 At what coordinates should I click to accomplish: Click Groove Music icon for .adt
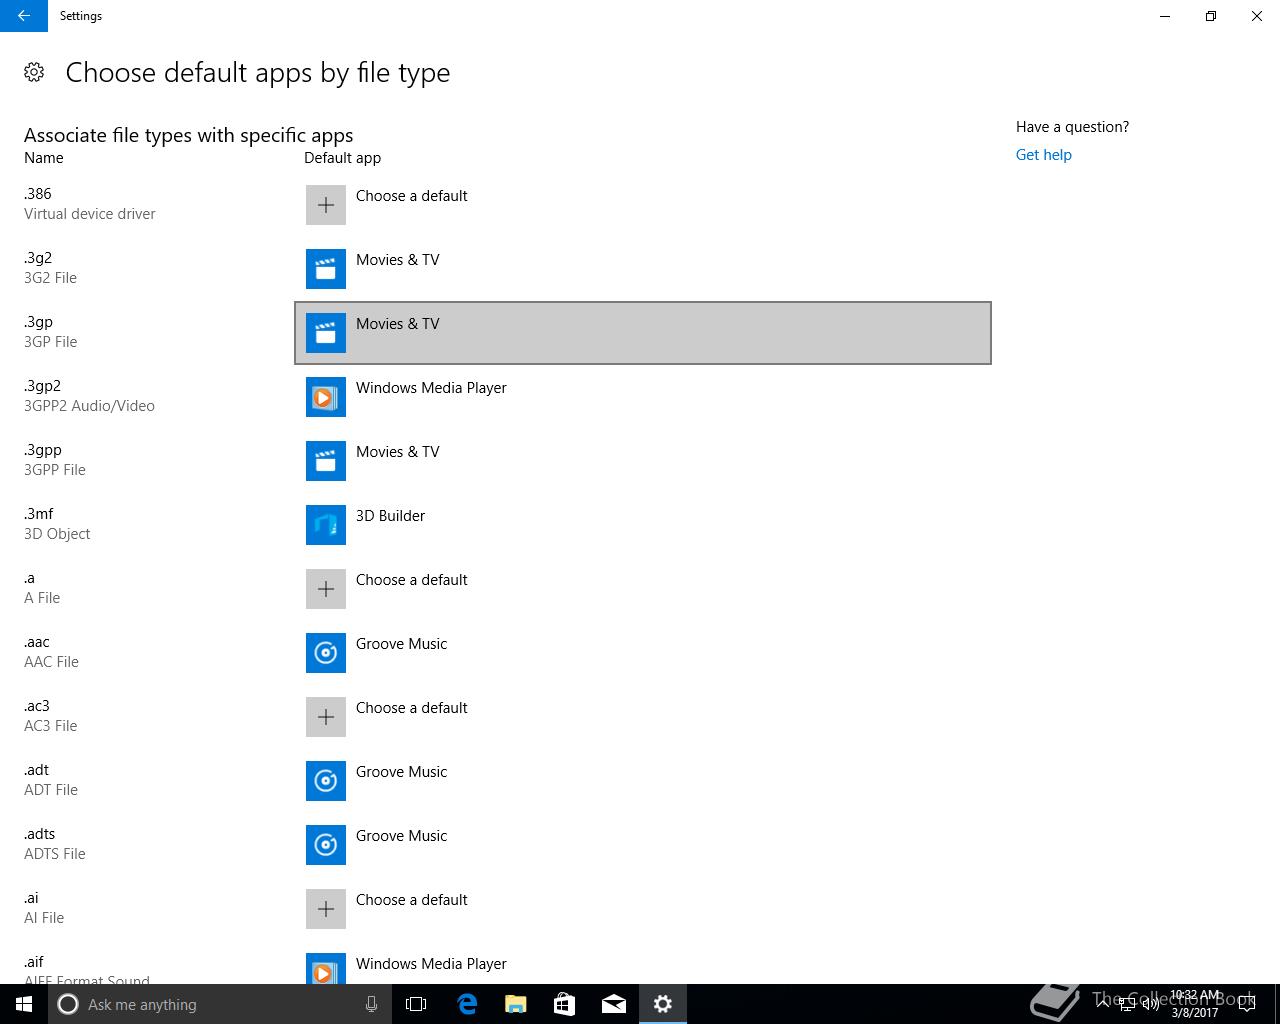(326, 781)
